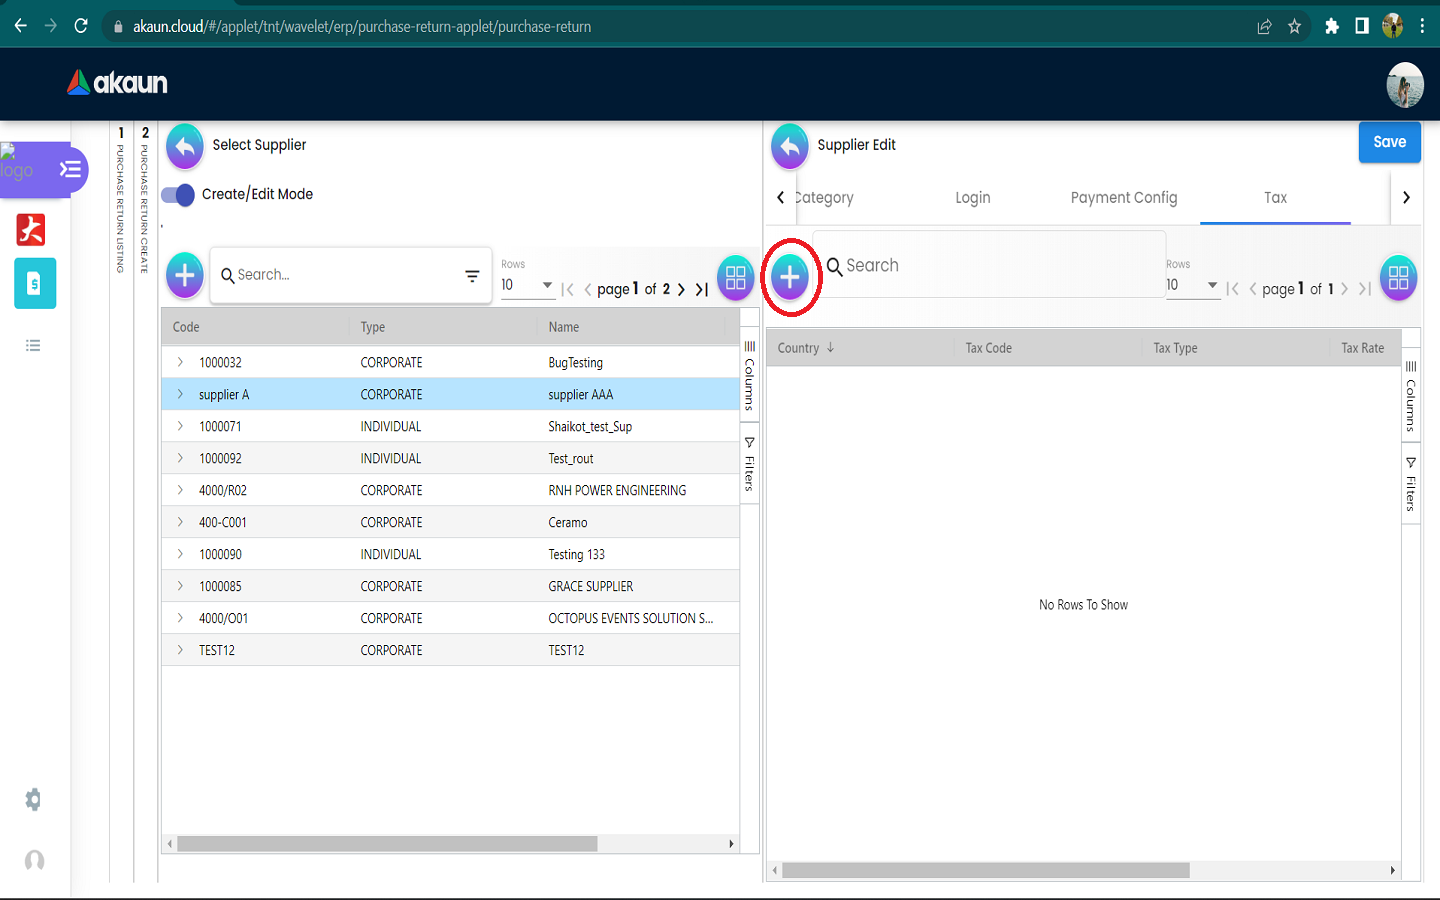Go to next page of suppliers
This screenshot has height=900, width=1440.
681,290
